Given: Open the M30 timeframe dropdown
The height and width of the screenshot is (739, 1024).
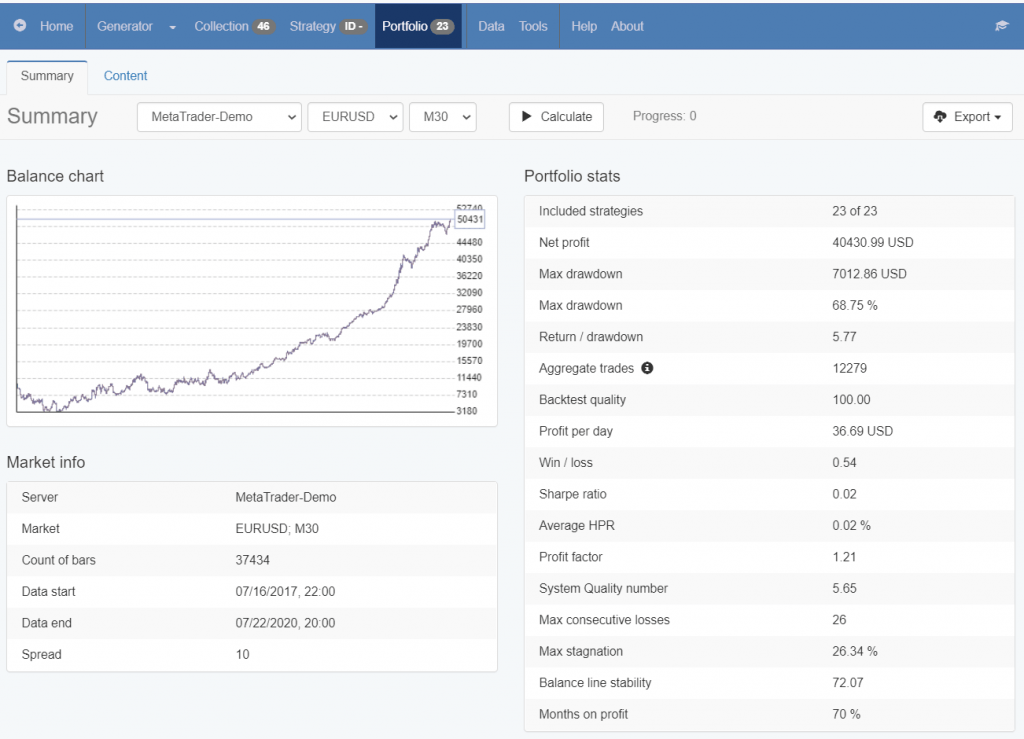Looking at the screenshot, I should click(442, 117).
